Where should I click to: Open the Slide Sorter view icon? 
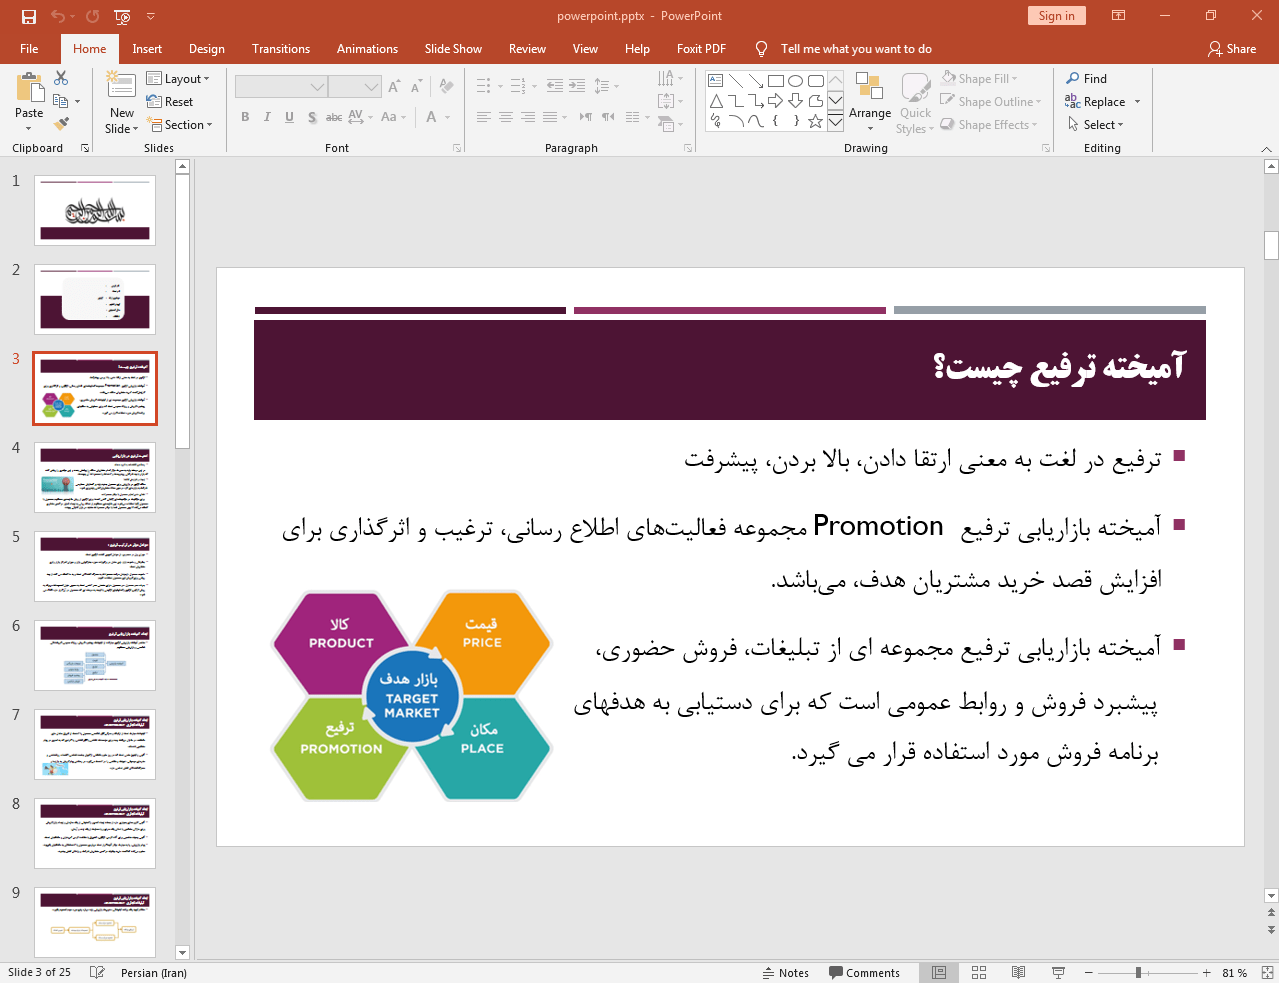click(979, 973)
